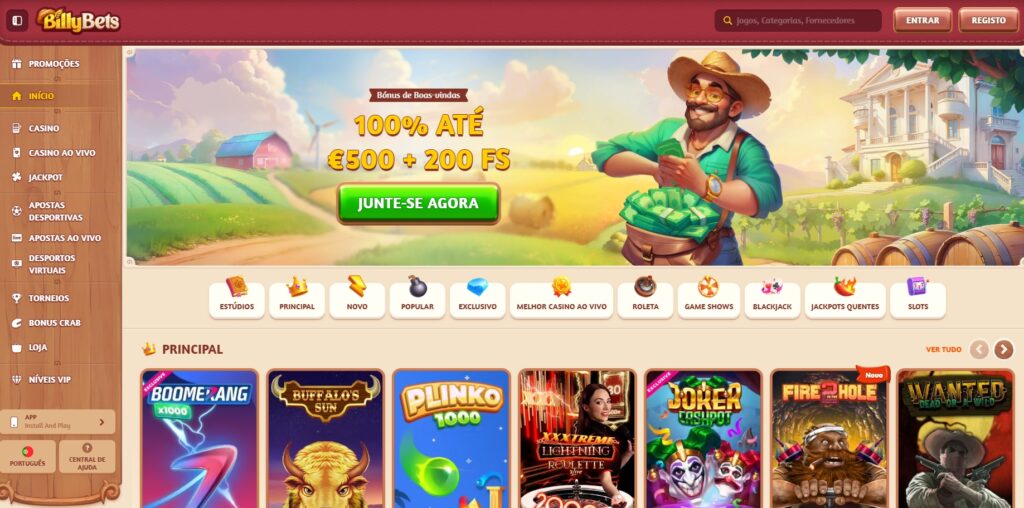1024x508 pixels.
Task: Select the Exclusivo diamond category icon
Action: point(477,287)
